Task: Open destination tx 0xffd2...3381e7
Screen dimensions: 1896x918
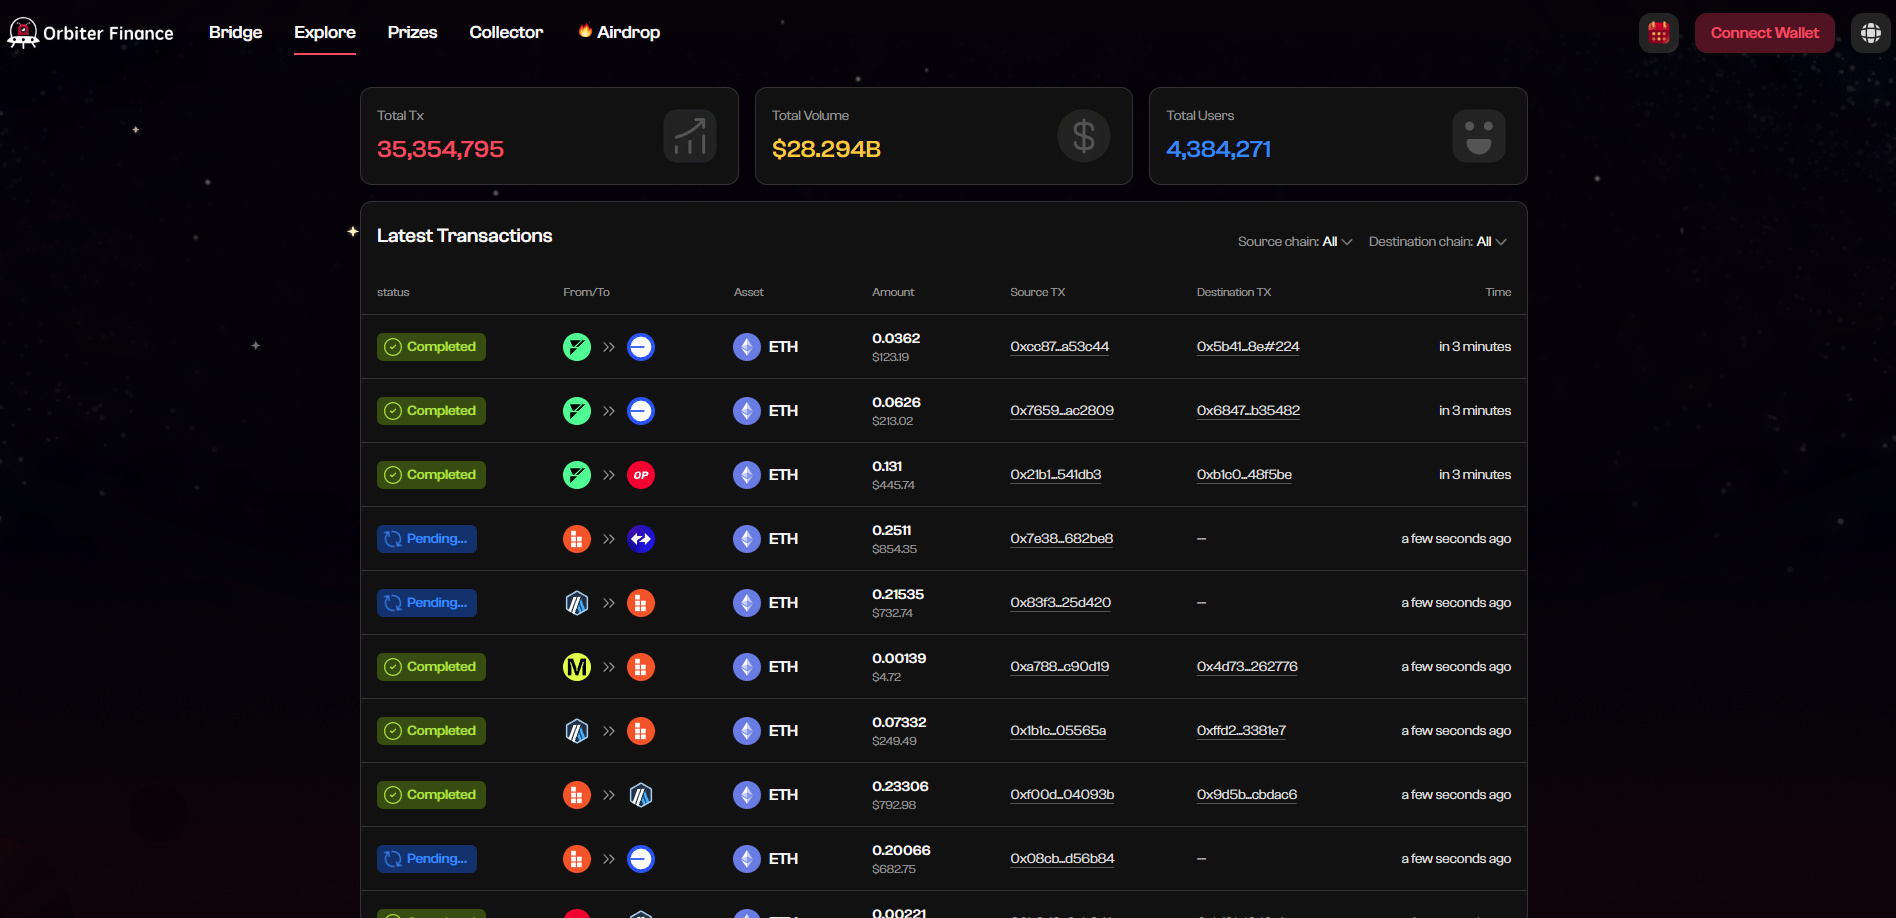Action: 1241,731
